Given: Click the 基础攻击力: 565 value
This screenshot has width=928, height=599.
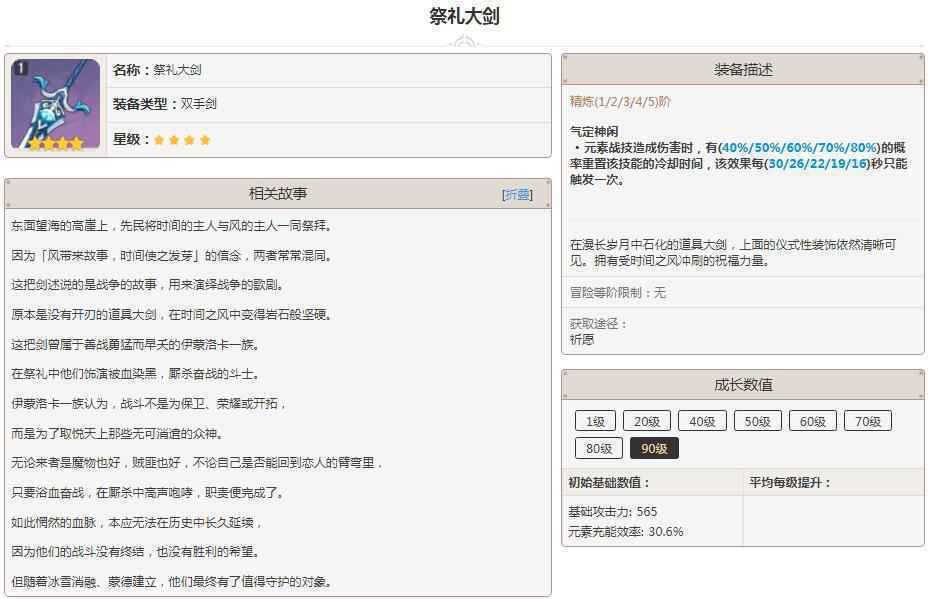Looking at the screenshot, I should (613, 511).
